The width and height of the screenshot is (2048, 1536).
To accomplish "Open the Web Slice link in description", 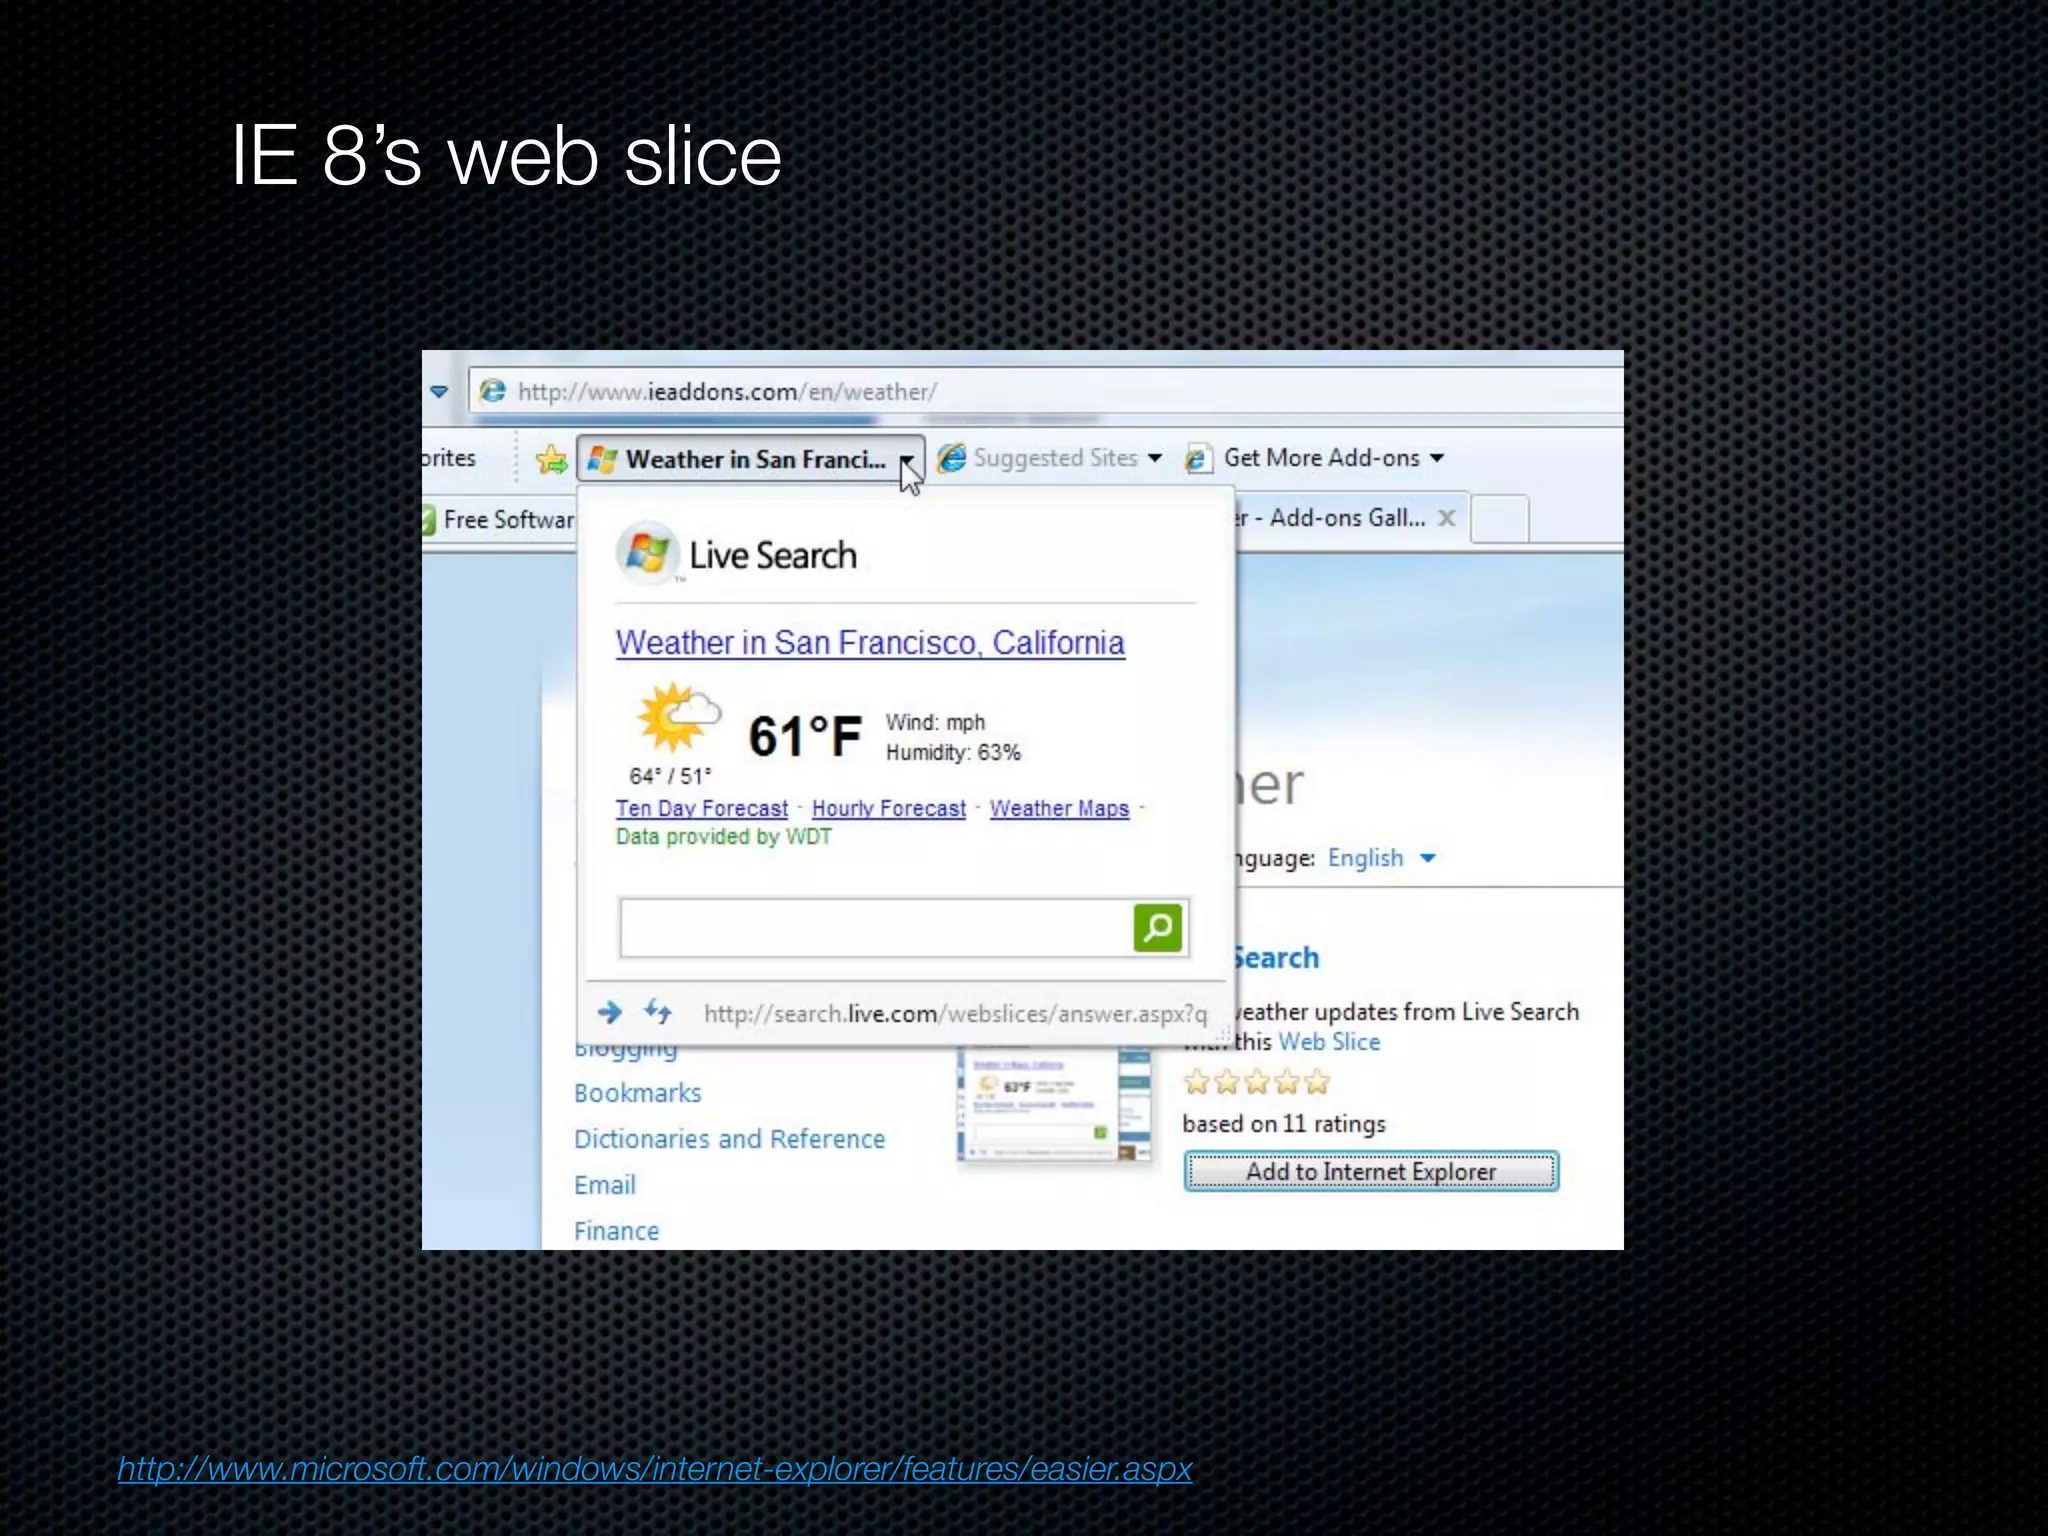I will point(1329,1041).
